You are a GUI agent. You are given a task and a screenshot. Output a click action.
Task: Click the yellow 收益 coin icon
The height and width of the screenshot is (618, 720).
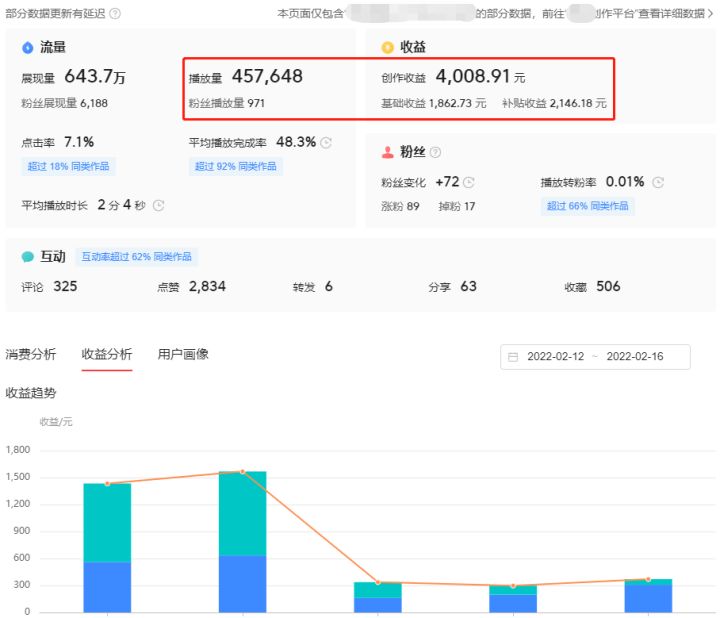pyautogui.click(x=387, y=48)
